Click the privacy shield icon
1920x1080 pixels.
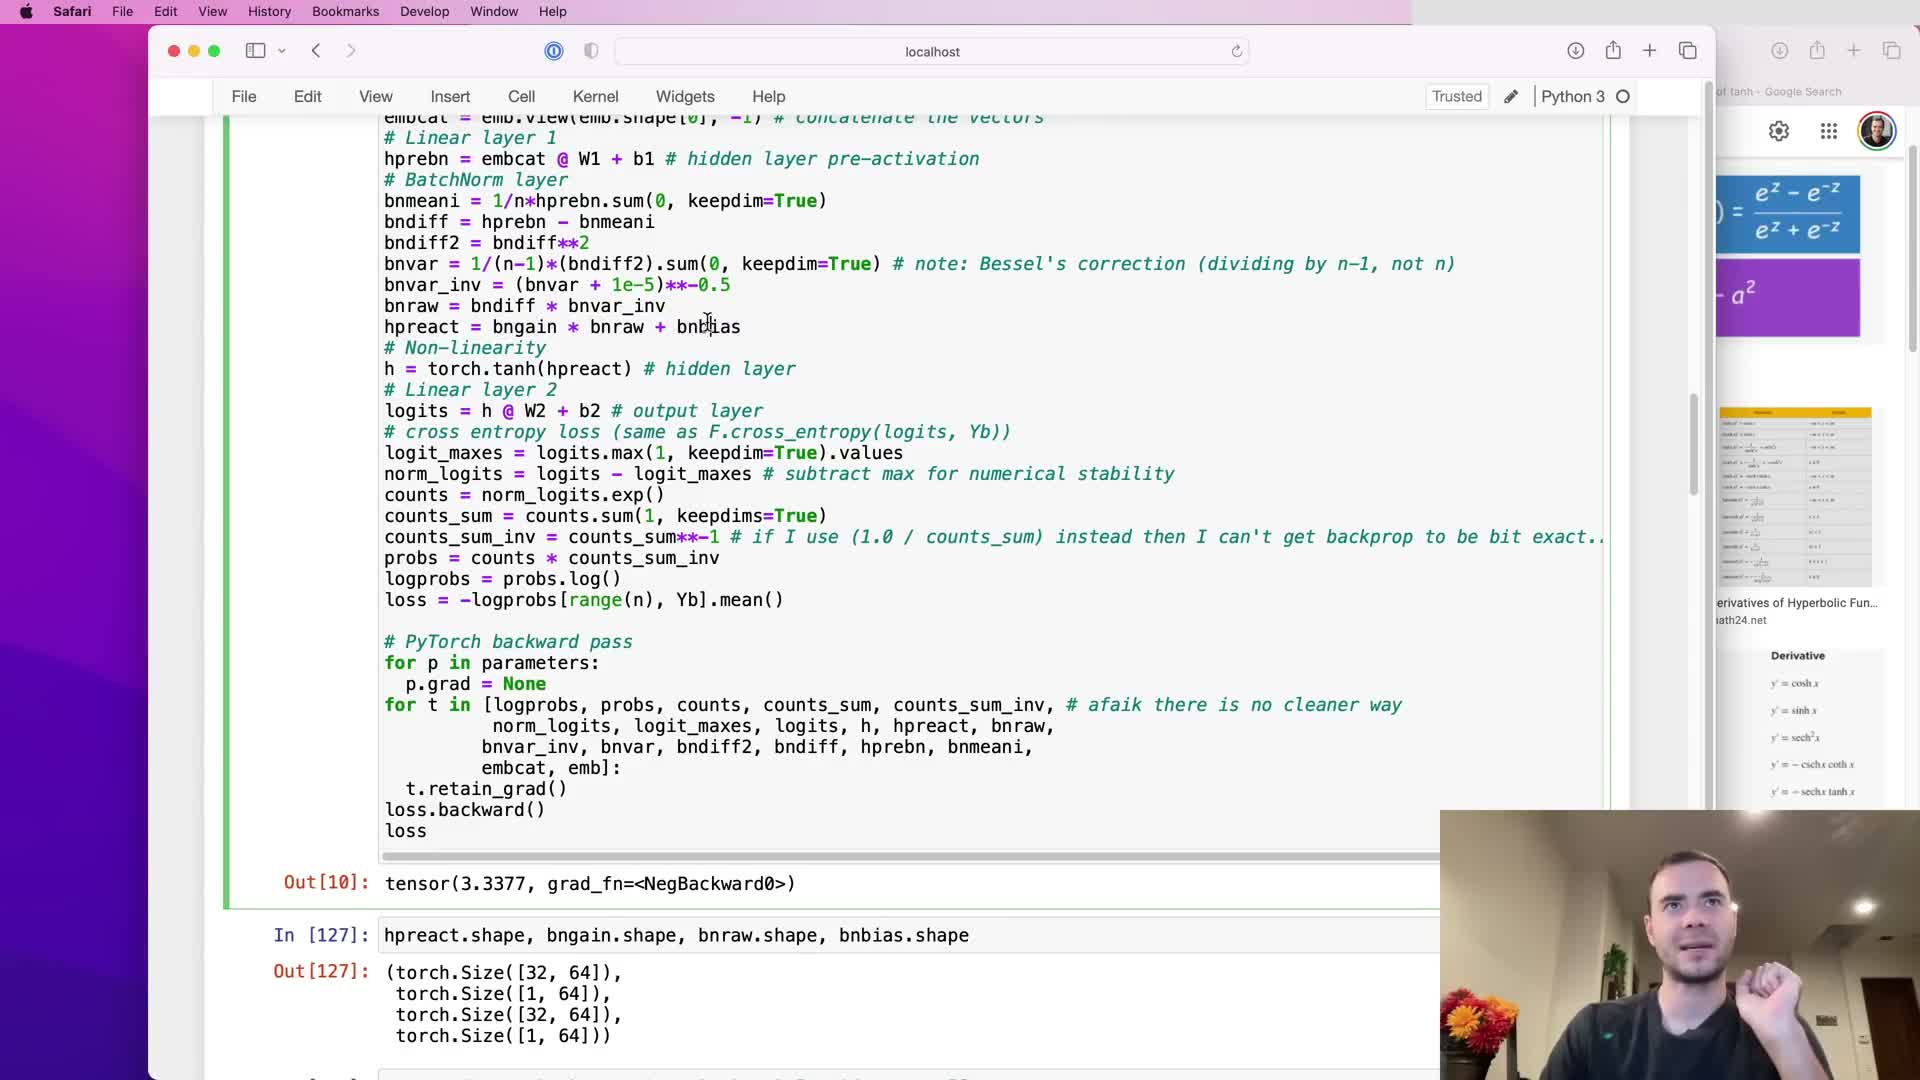coord(591,51)
